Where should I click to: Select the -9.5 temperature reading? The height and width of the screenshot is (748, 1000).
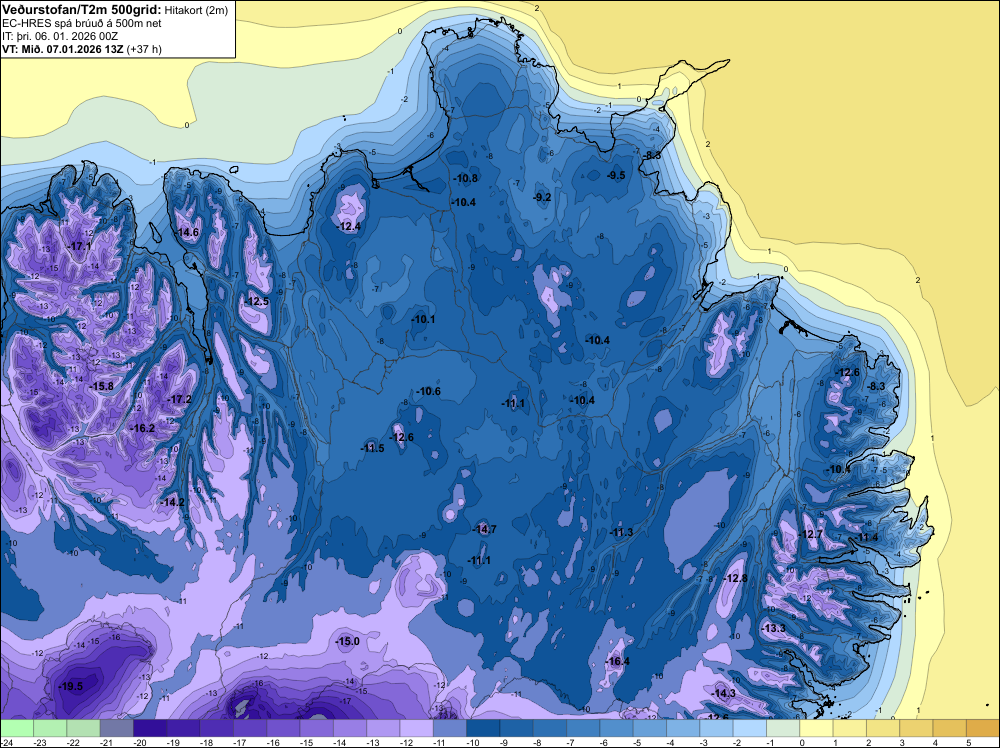[615, 175]
